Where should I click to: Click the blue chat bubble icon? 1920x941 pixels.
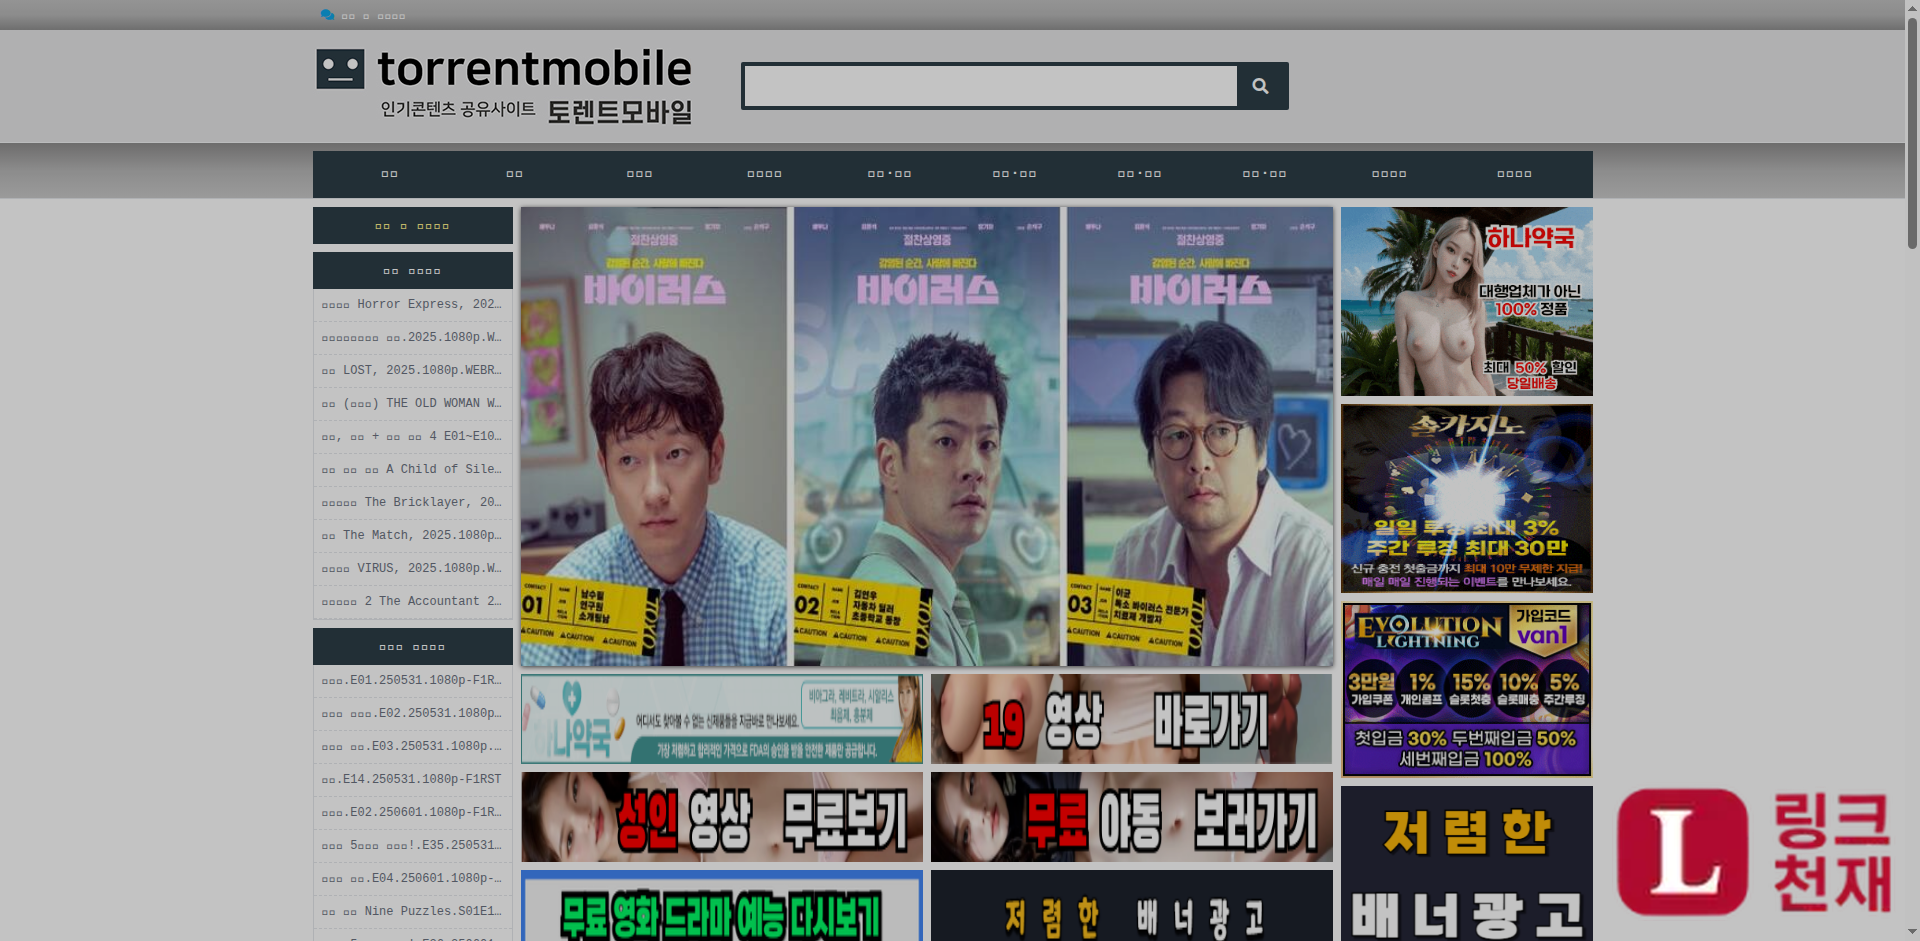click(327, 15)
